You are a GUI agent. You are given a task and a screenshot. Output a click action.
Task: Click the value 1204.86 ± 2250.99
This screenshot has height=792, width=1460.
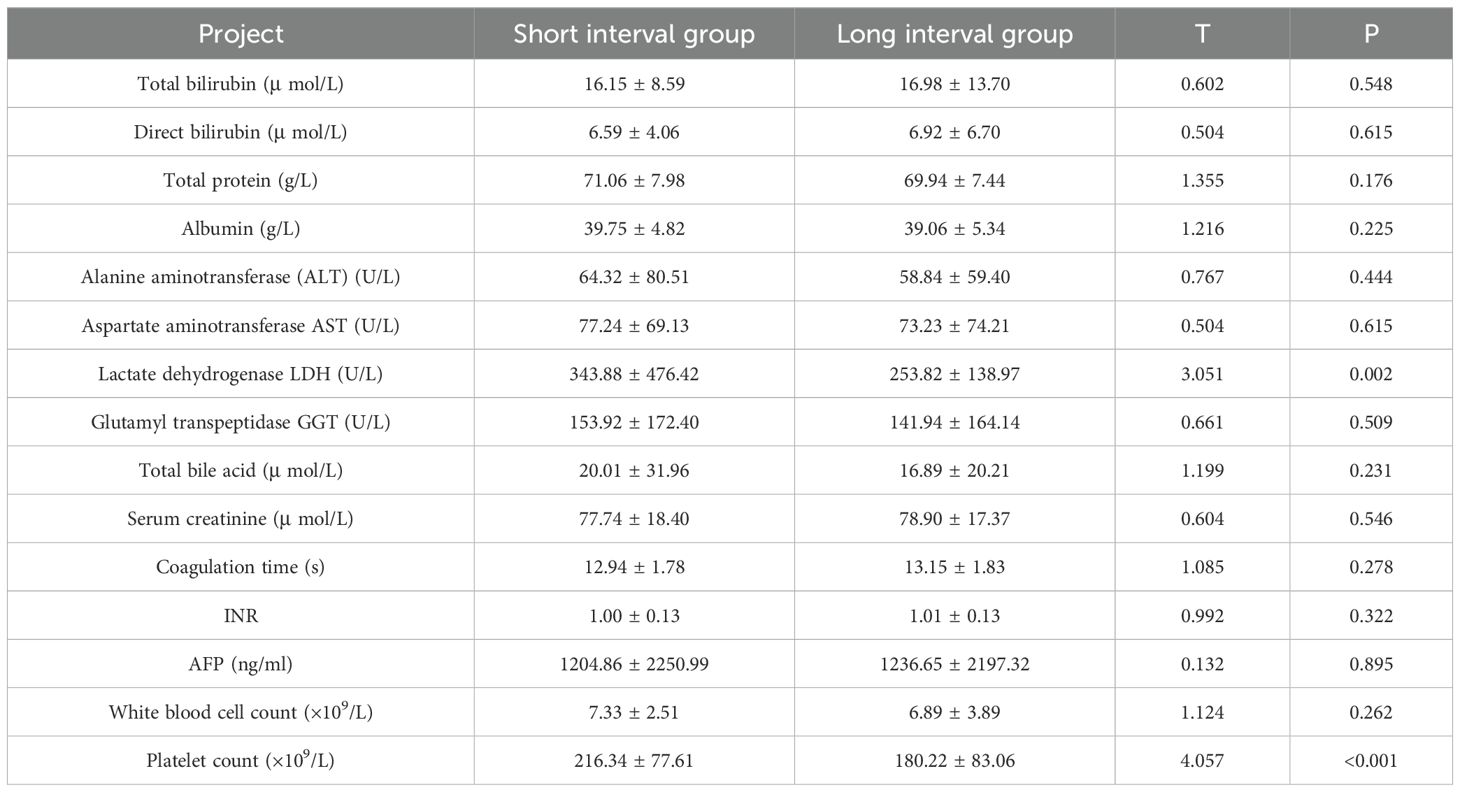(634, 664)
